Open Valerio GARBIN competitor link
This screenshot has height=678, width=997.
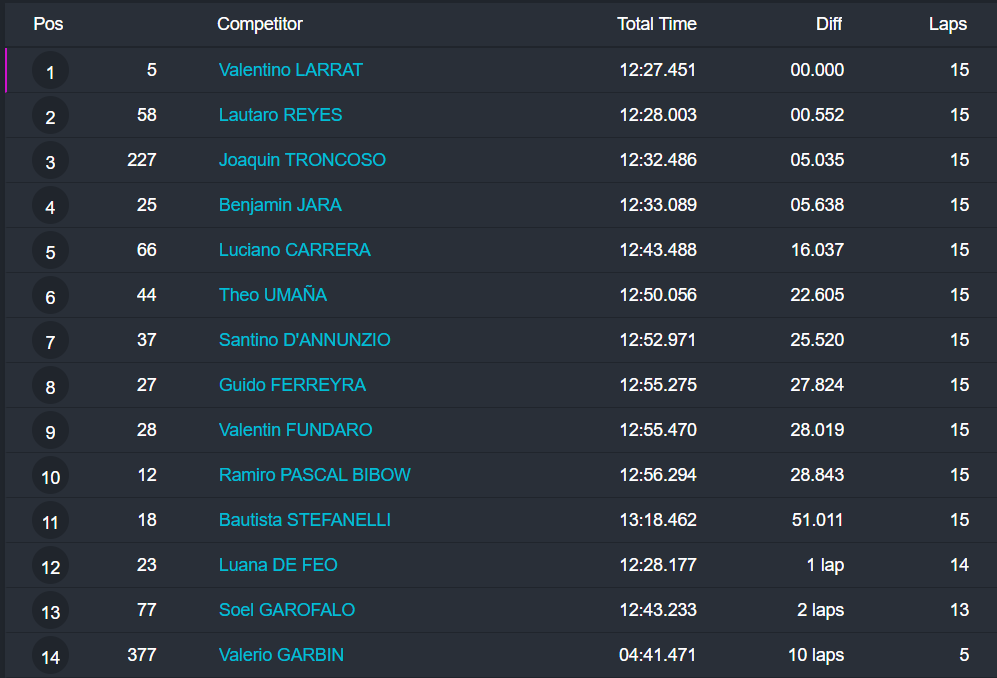[281, 655]
